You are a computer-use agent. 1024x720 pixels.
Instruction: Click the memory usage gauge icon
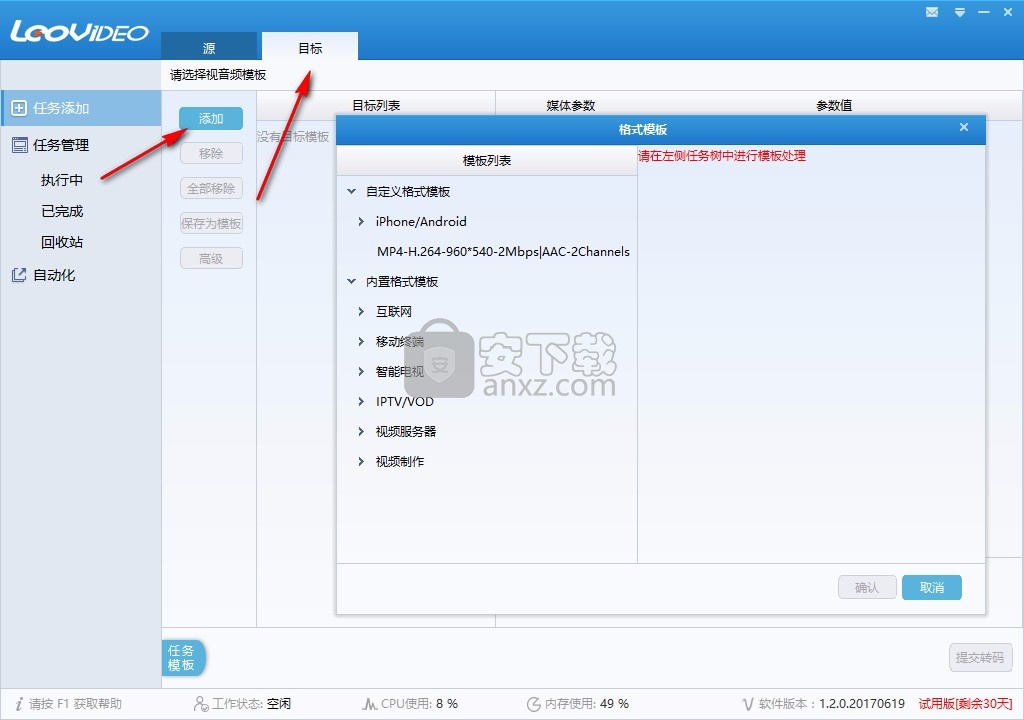pyautogui.click(x=534, y=704)
